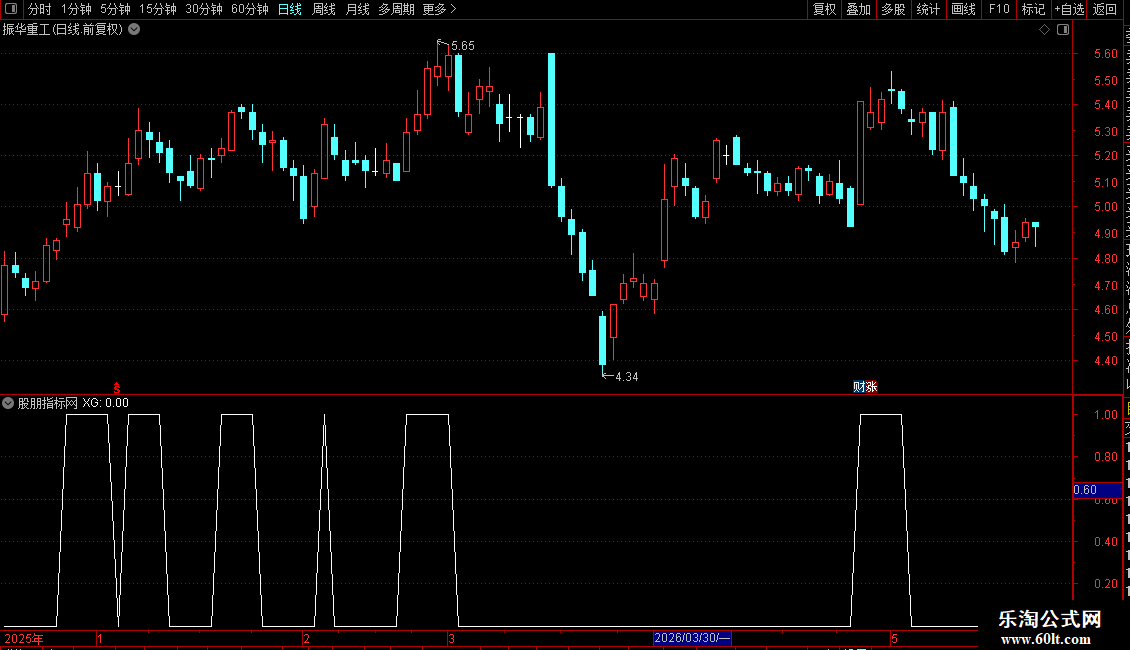This screenshot has width=1130, height=650.
Task: Select the 60分钟 period tab
Action: click(250, 9)
